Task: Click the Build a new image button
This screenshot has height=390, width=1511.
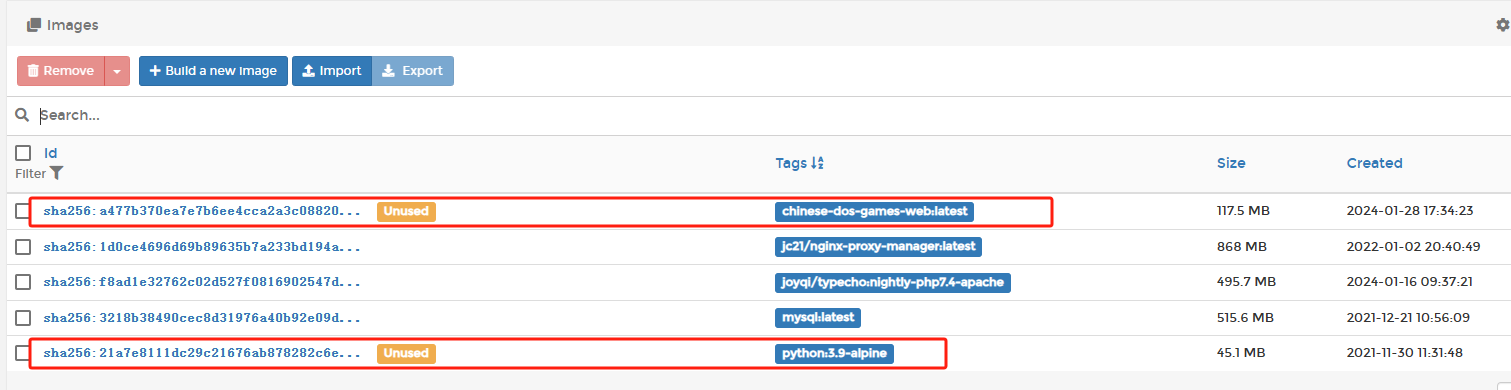Action: coord(213,71)
